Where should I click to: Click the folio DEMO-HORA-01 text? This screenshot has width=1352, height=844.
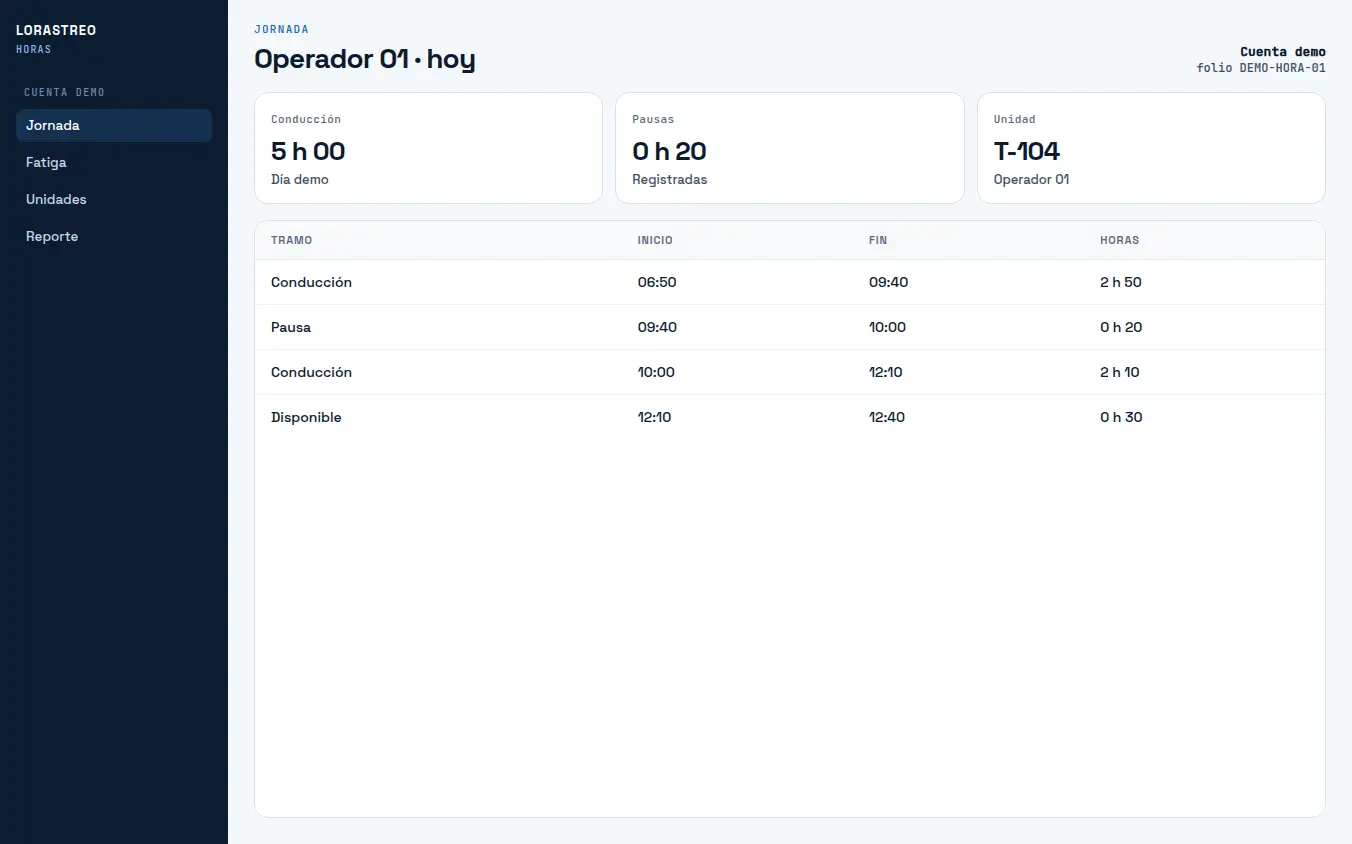(1261, 68)
